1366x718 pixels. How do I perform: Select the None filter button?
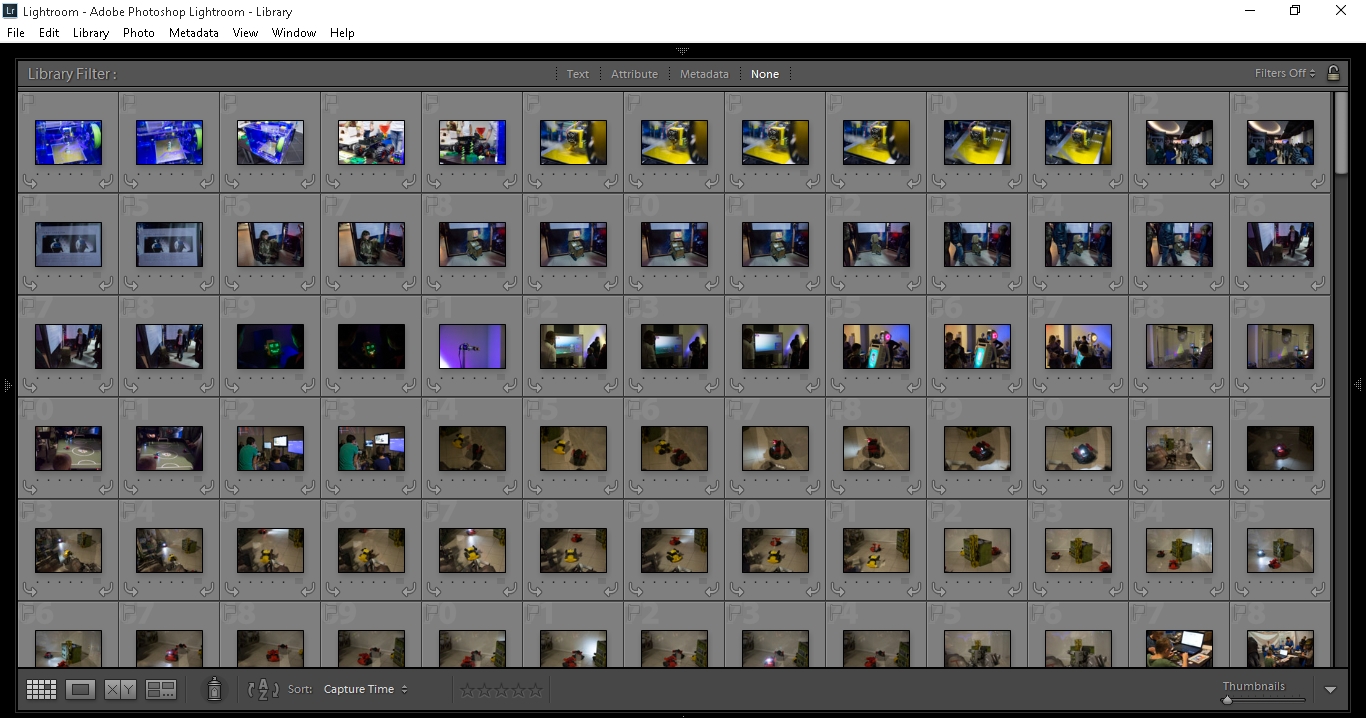click(765, 74)
